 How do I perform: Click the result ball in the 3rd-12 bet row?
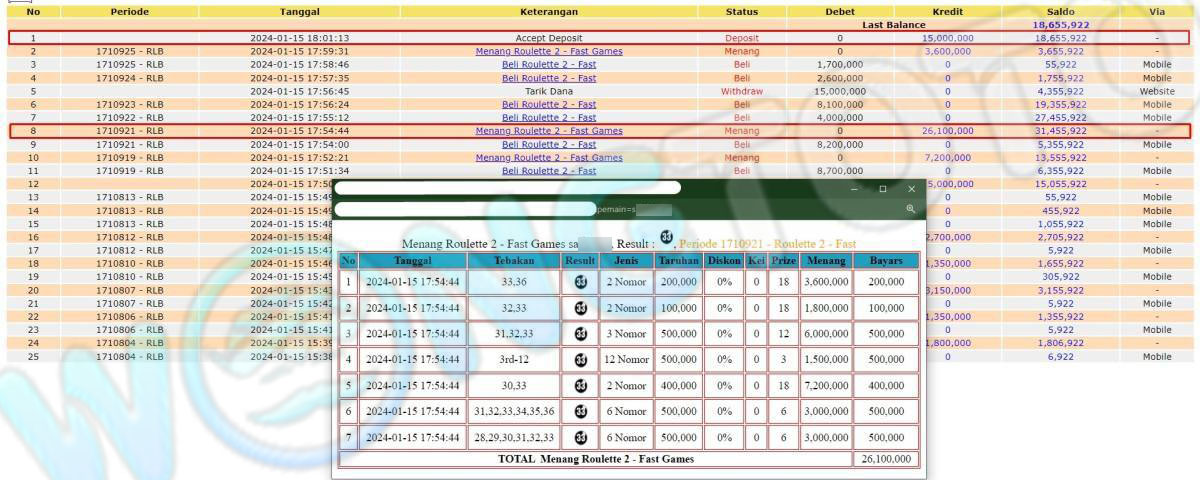click(580, 360)
